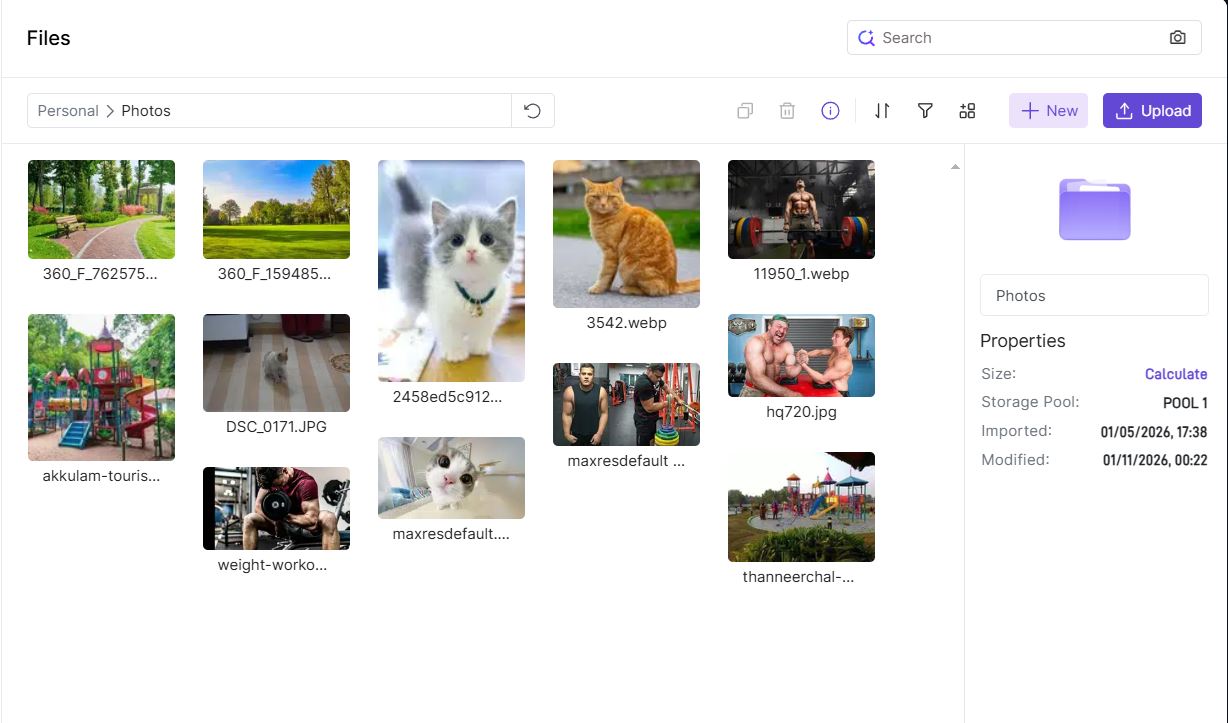Viewport: 1228px width, 723px height.
Task: Open the filter funnel menu
Action: (925, 111)
